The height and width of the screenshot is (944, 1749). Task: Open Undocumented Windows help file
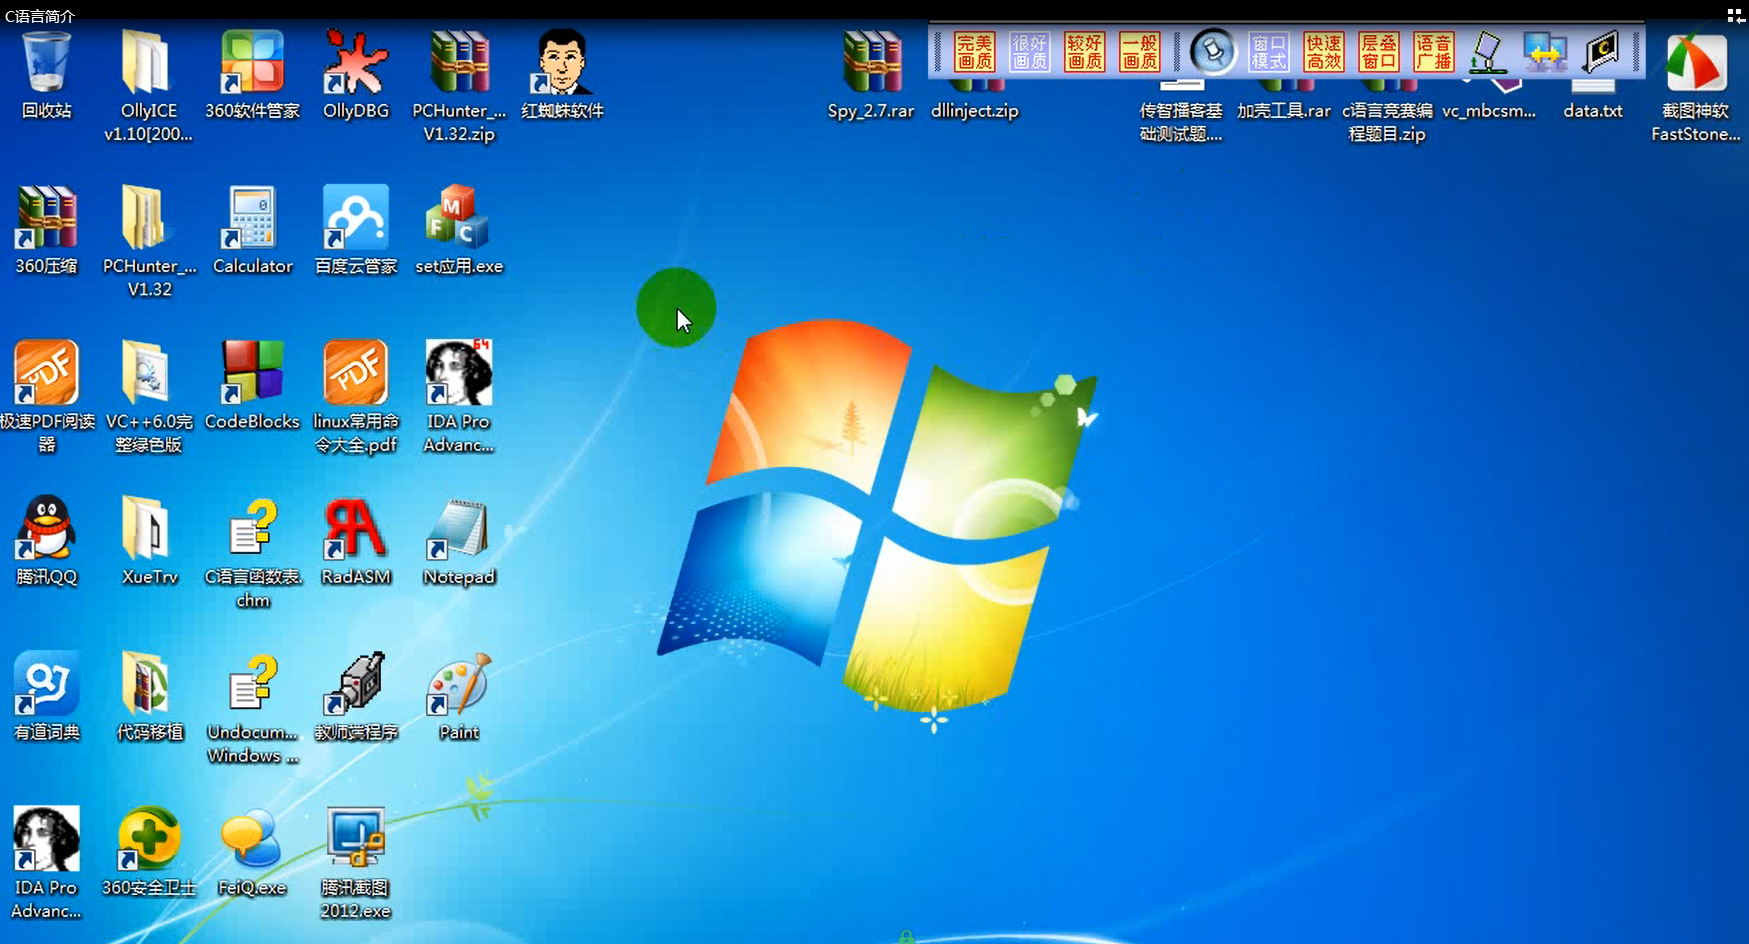(x=252, y=683)
